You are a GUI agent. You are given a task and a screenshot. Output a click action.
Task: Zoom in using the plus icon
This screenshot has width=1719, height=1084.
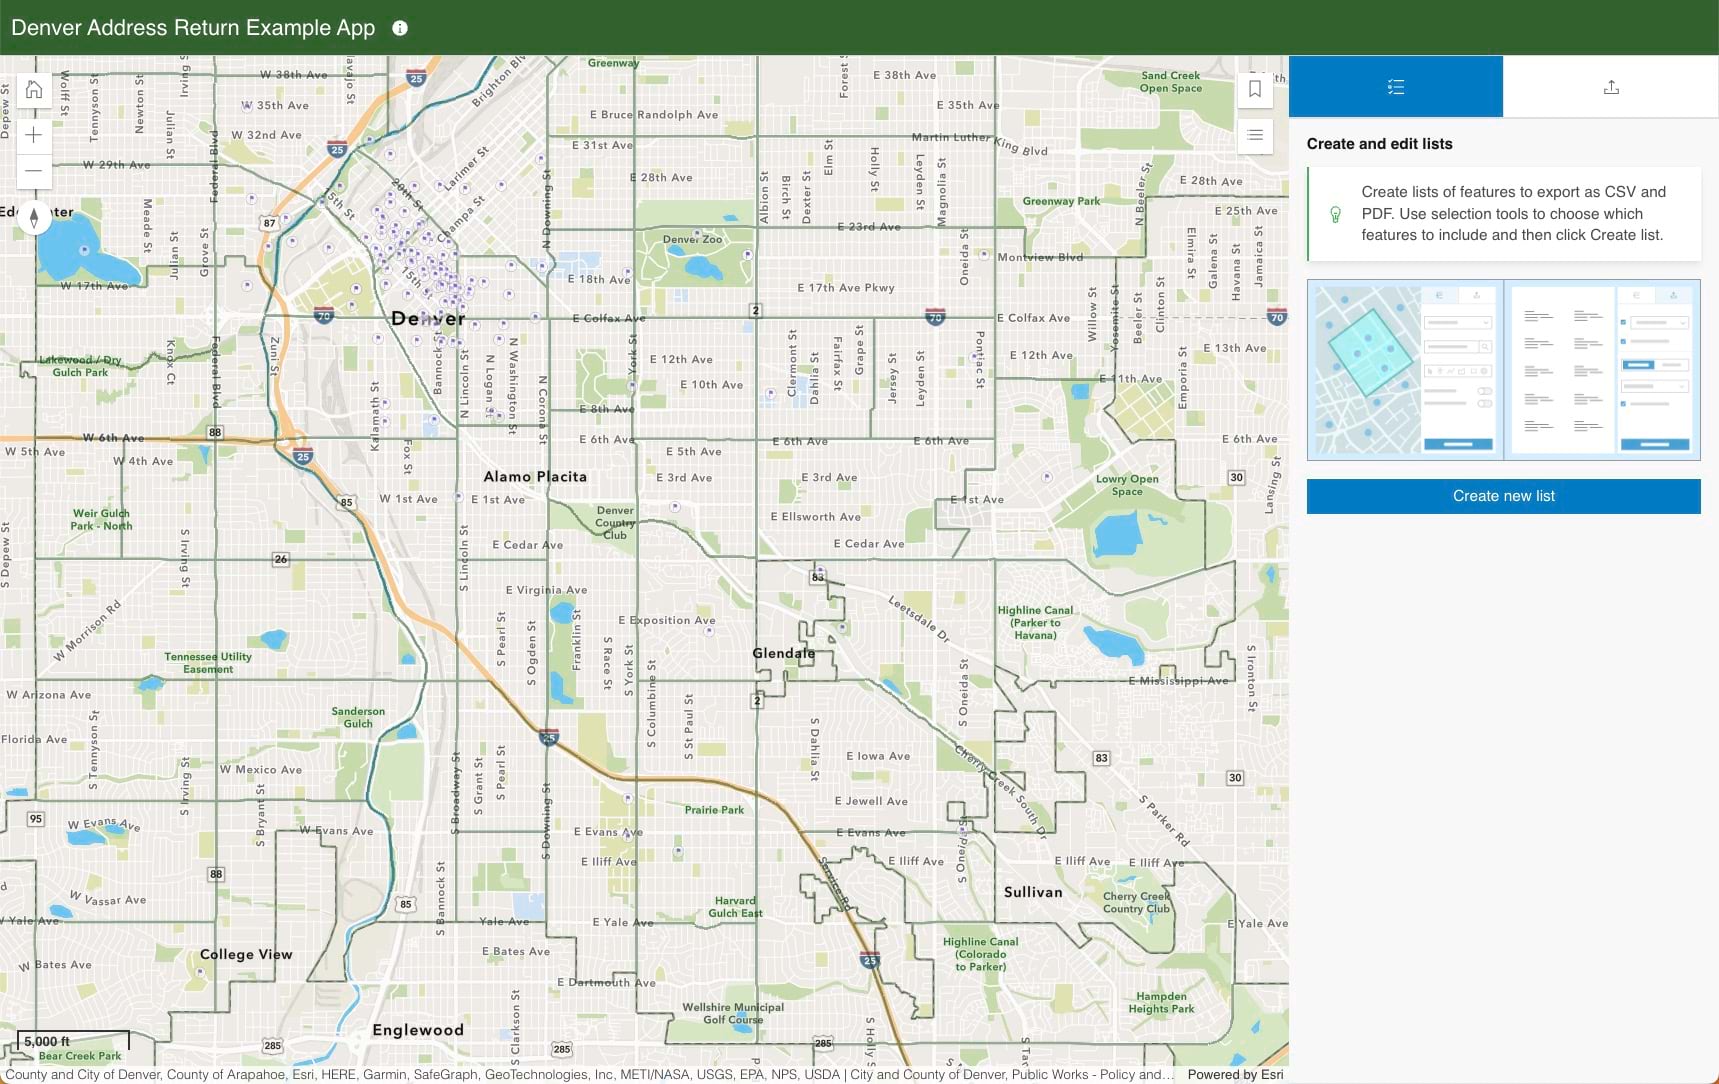pos(34,134)
